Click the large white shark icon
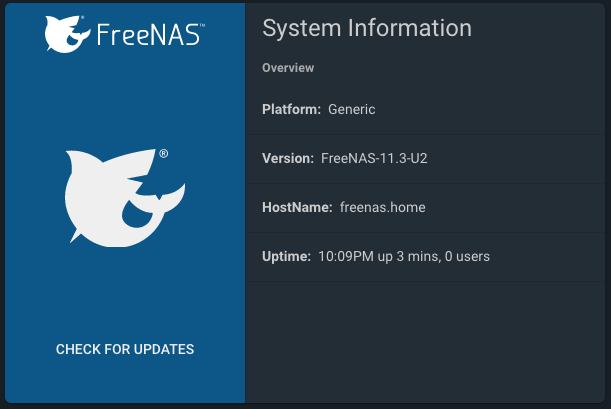 125,198
